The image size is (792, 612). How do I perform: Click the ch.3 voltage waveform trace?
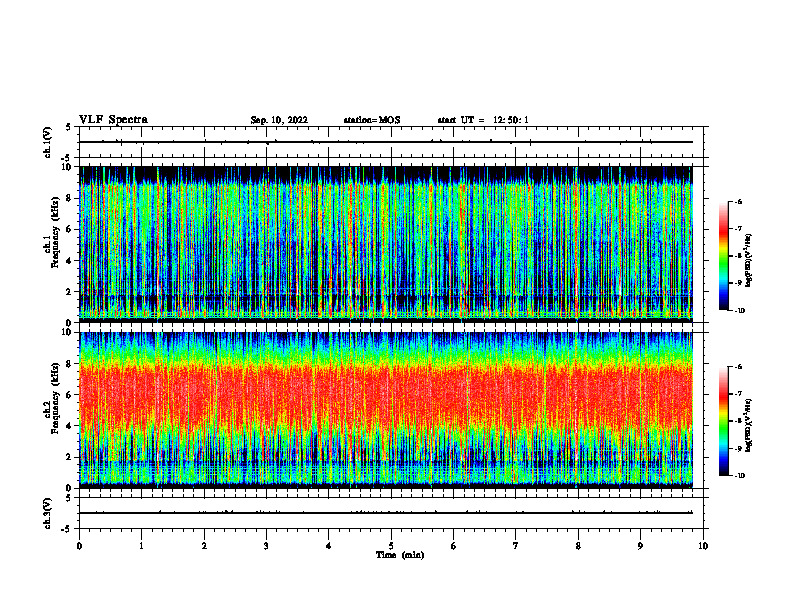tap(385, 513)
